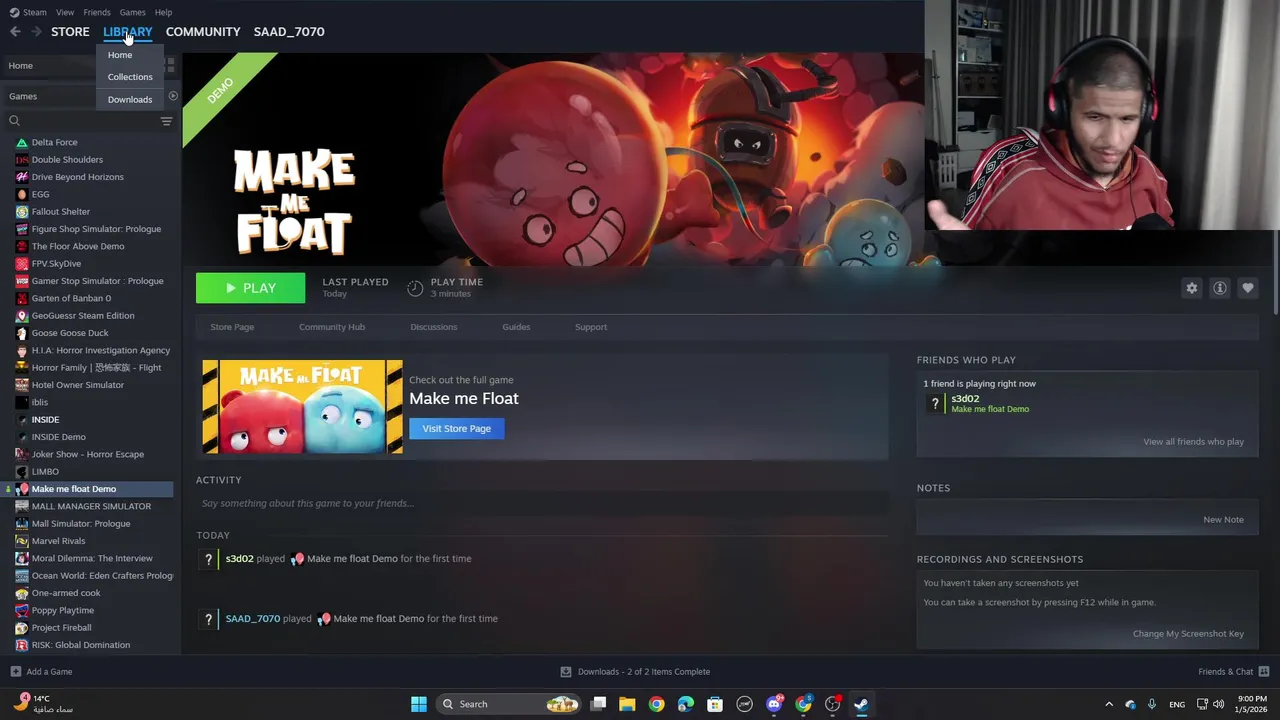Image resolution: width=1280 pixels, height=720 pixels.
Task: Open the Guides link
Action: 516,327
